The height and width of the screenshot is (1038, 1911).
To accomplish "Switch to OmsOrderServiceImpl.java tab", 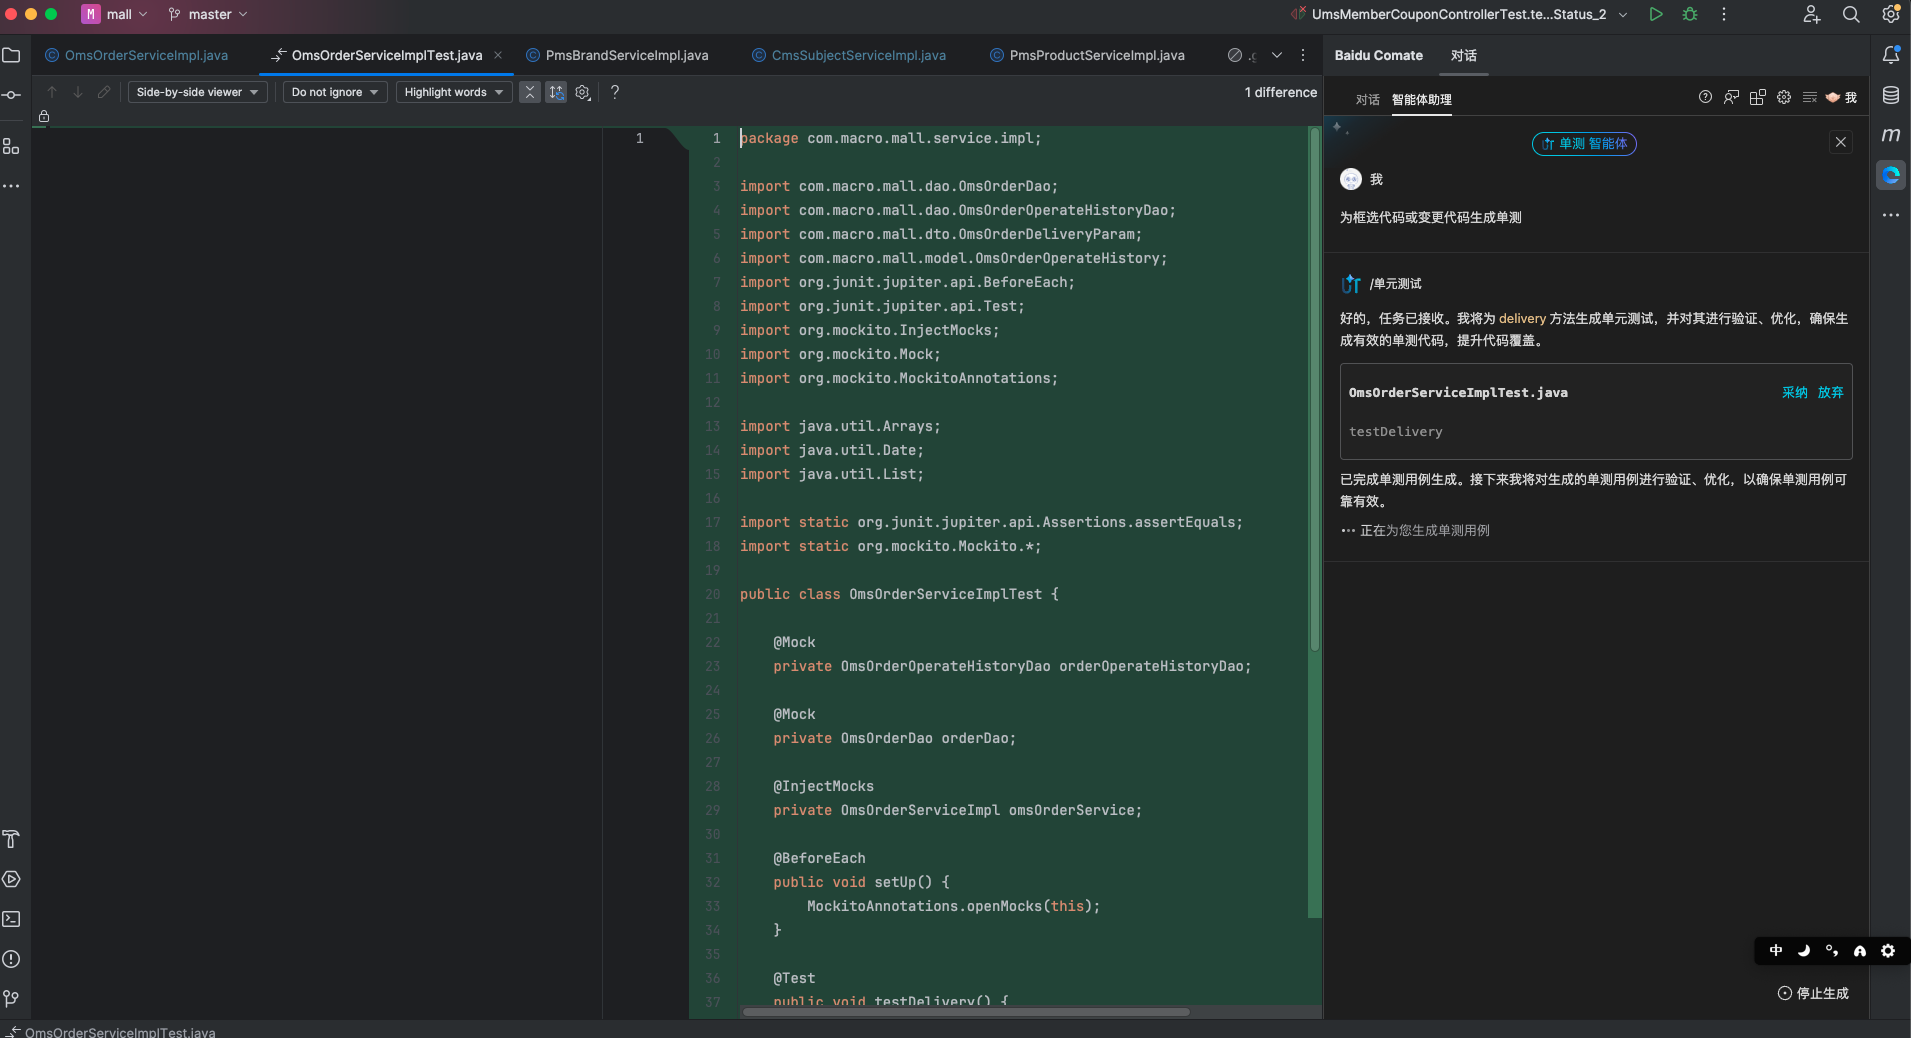I will 137,55.
